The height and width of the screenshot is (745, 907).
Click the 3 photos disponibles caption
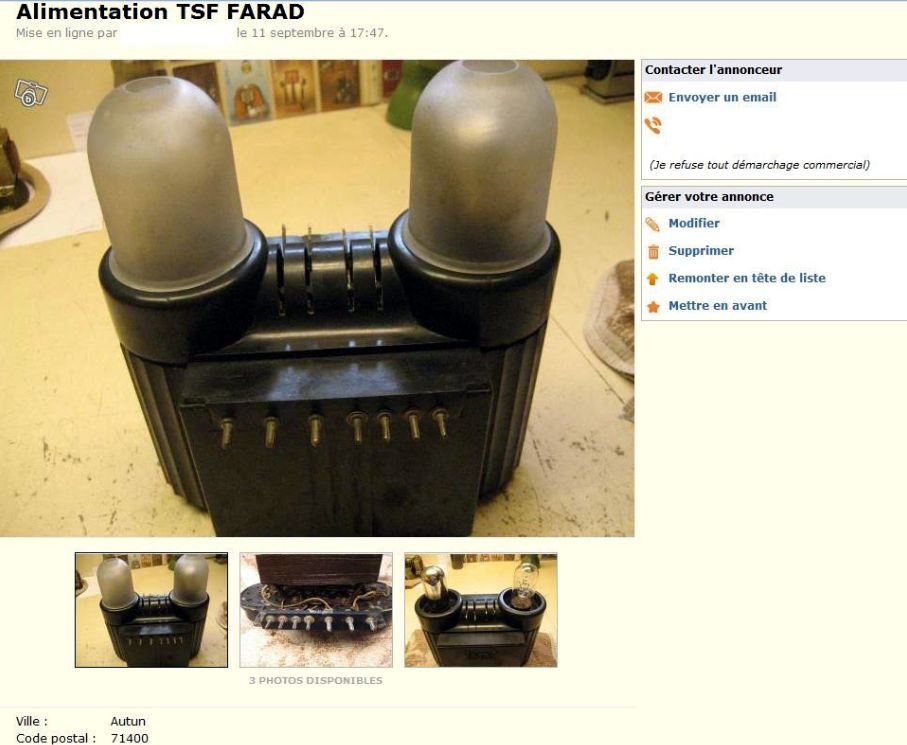[316, 680]
